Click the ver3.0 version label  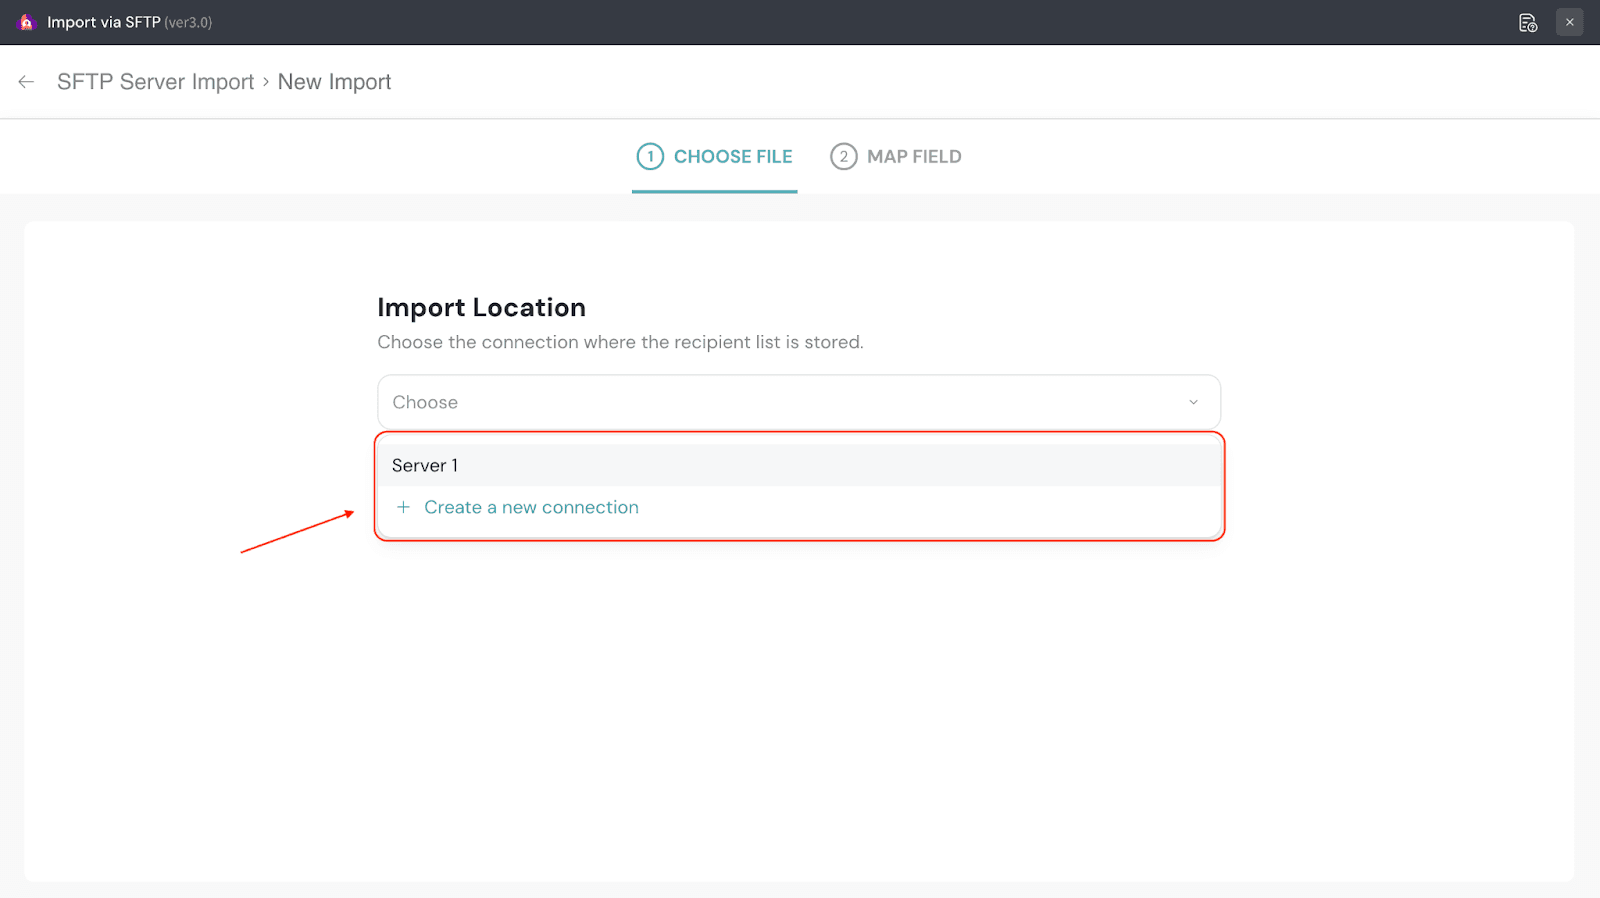coord(188,23)
